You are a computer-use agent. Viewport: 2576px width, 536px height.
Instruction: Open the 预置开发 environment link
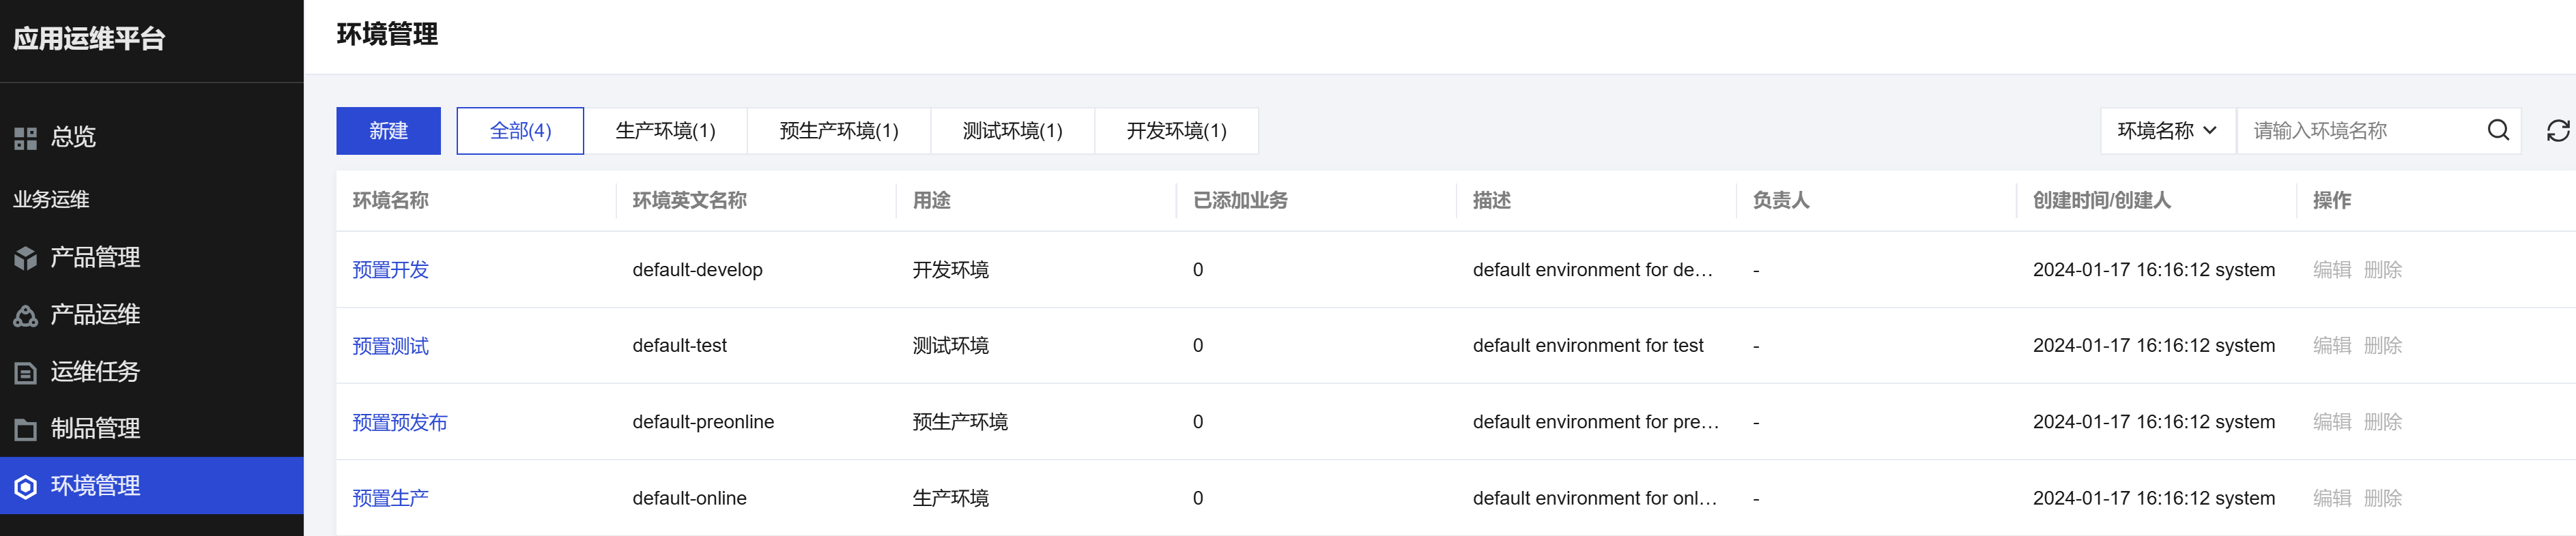click(390, 270)
